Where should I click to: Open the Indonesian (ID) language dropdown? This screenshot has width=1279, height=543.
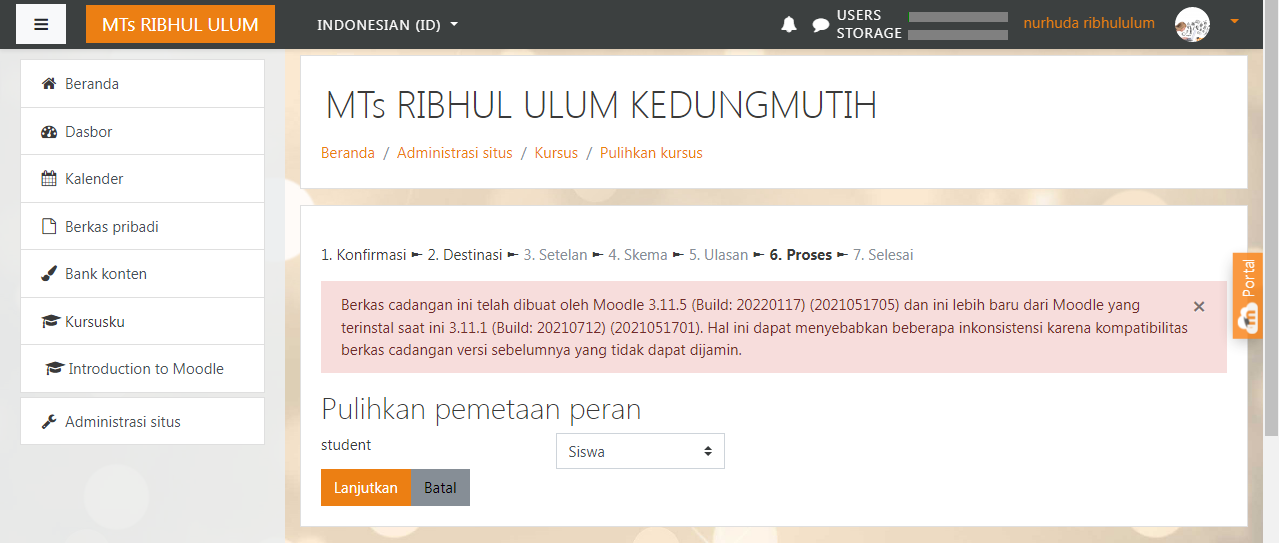[x=387, y=24]
